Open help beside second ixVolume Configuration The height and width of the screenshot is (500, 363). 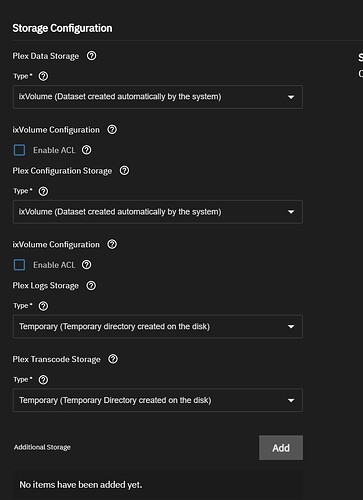pyautogui.click(x=112, y=244)
